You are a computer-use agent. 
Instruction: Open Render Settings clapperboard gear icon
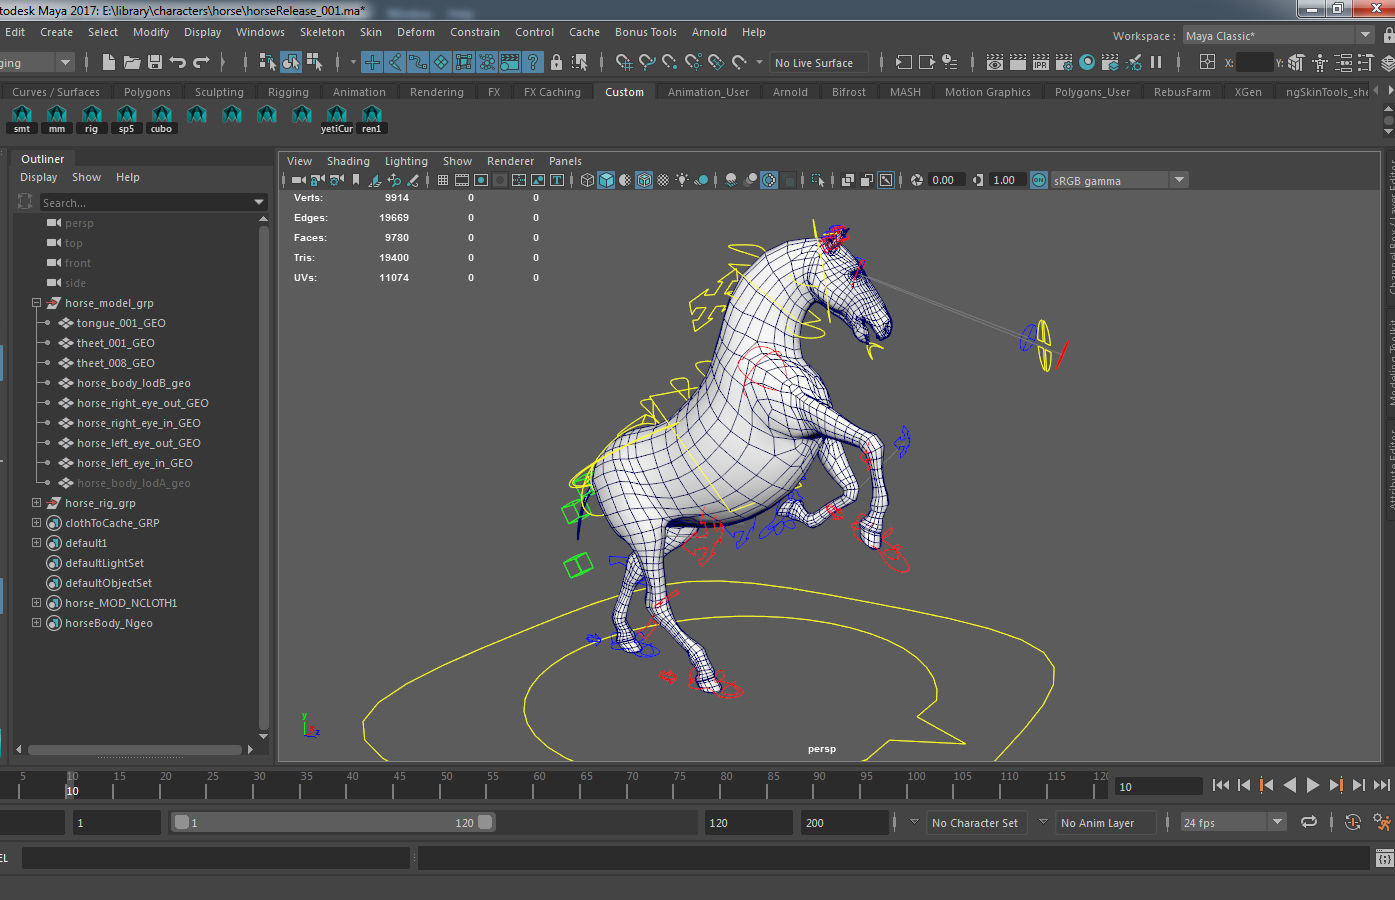click(1064, 62)
